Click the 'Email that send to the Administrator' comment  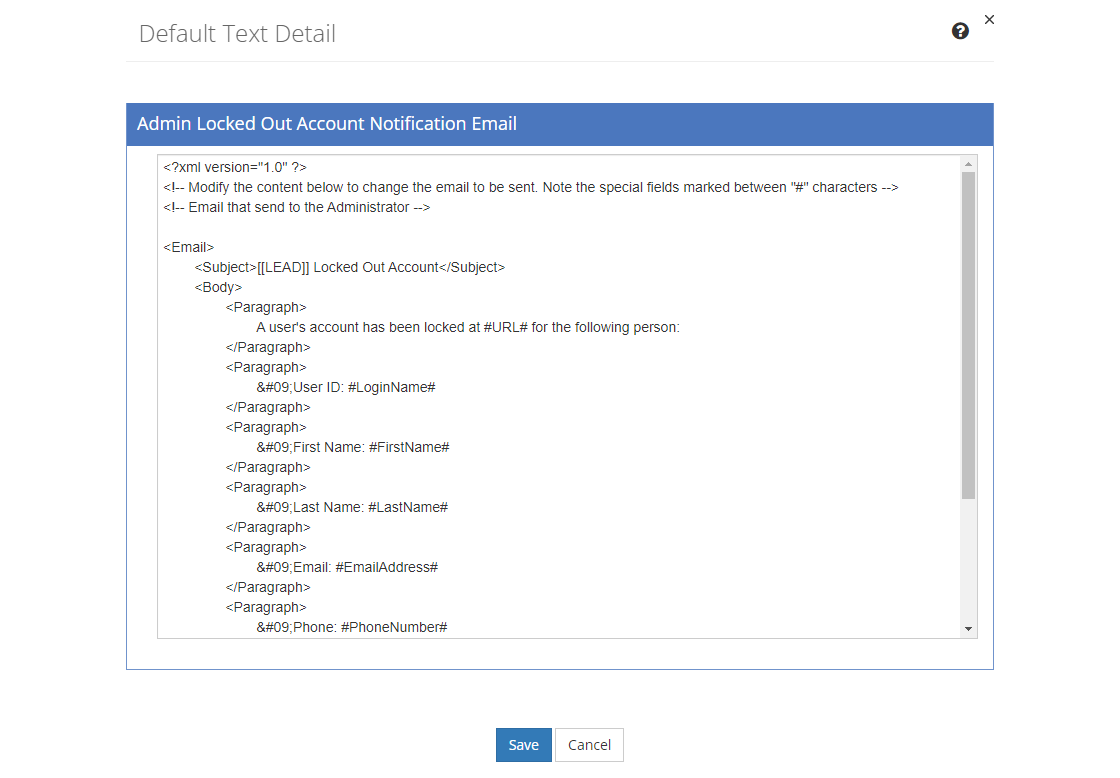[x=296, y=207]
